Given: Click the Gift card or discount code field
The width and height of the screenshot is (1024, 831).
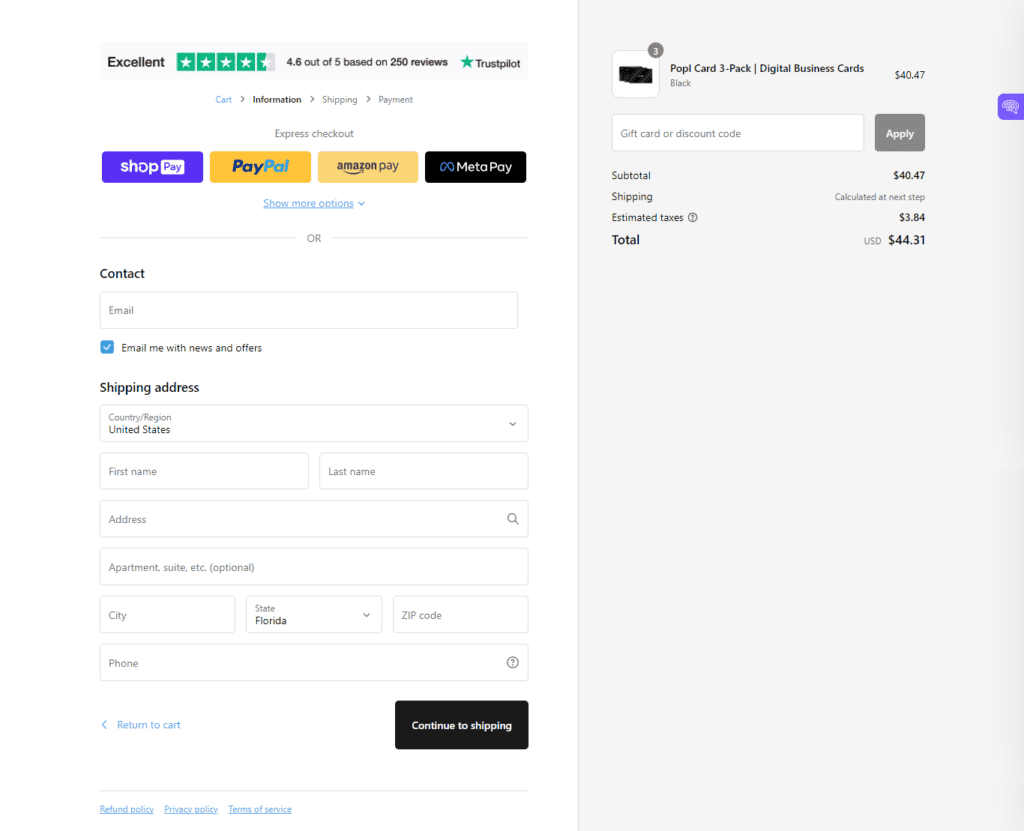Looking at the screenshot, I should coord(737,132).
